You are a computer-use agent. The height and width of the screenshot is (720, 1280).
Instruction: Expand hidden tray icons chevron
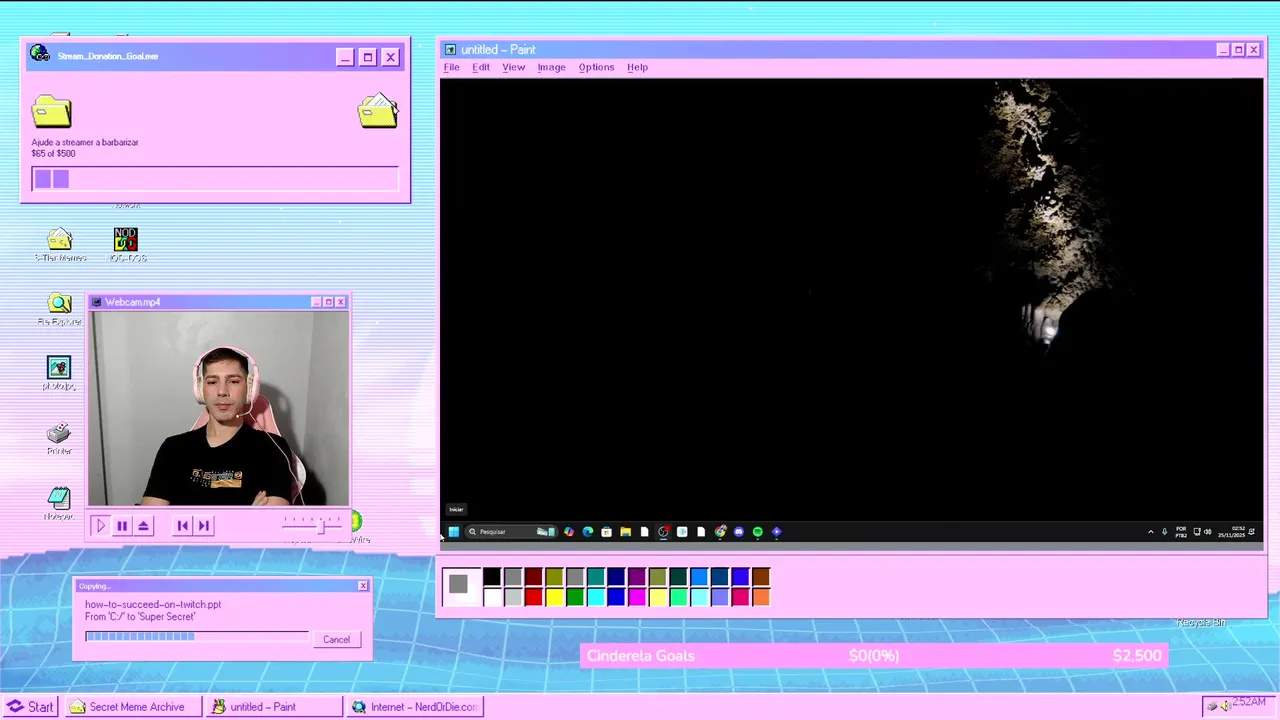pyautogui.click(x=1151, y=532)
